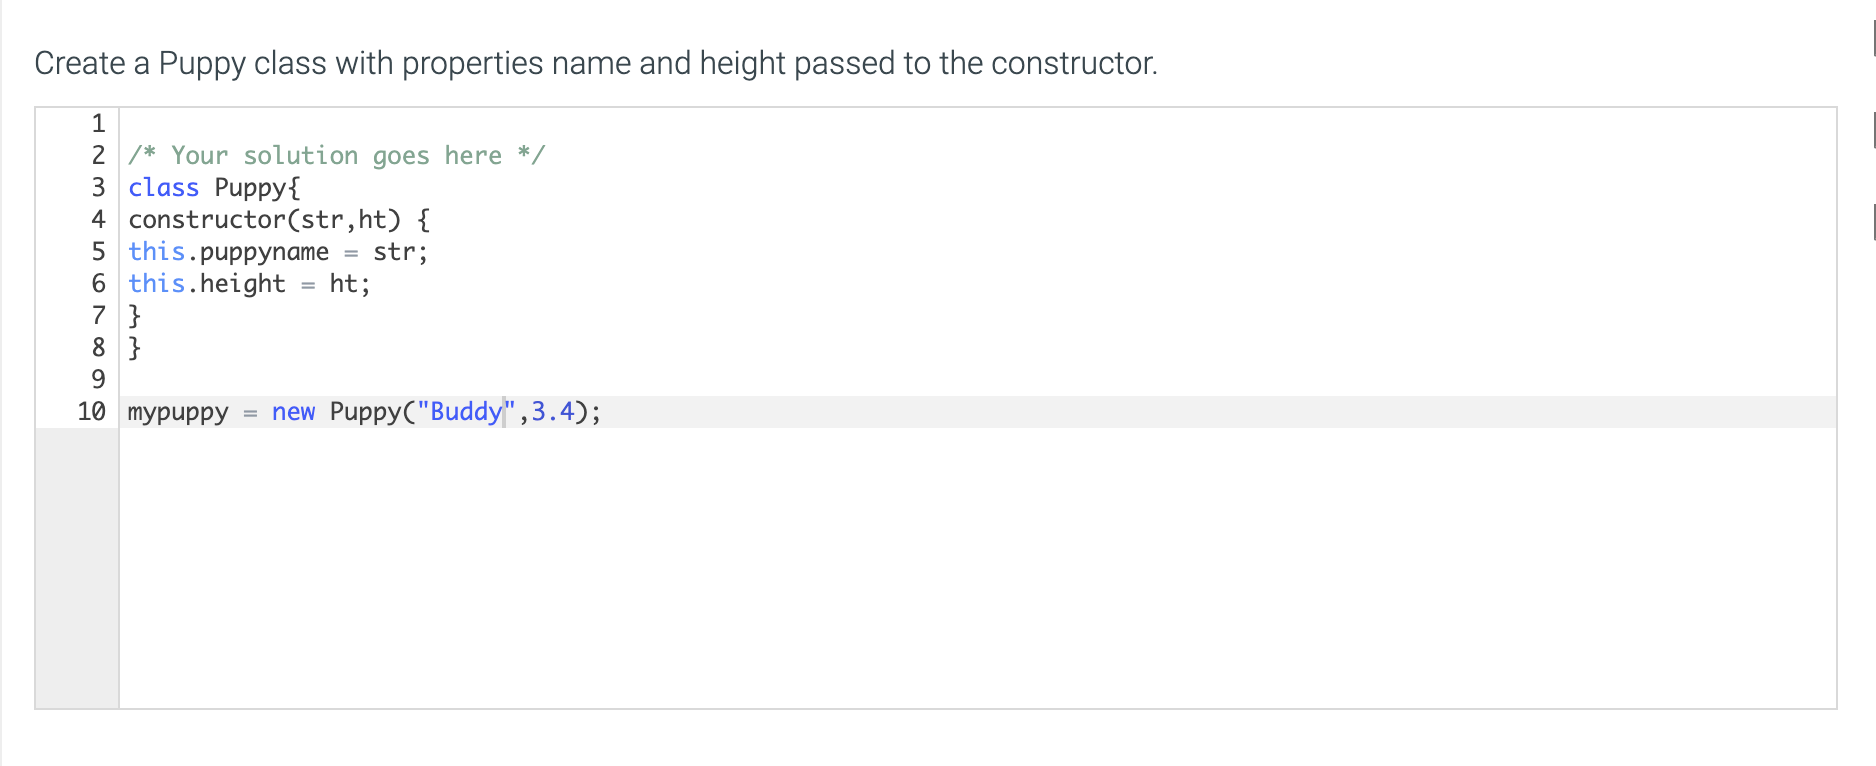This screenshot has width=1876, height=766.
Task: Click the word 'Puppy{' on line 3
Action: click(x=257, y=187)
